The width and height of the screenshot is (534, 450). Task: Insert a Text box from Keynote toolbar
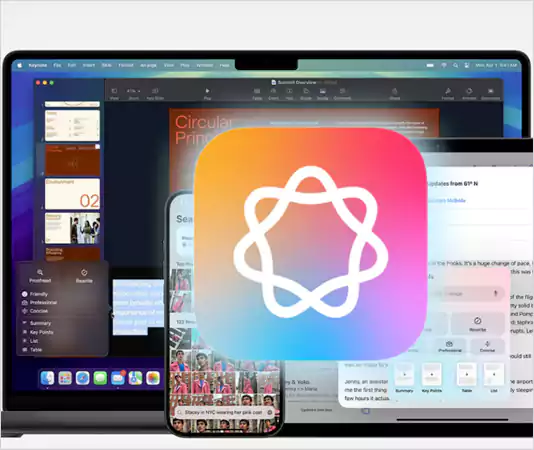pos(289,94)
